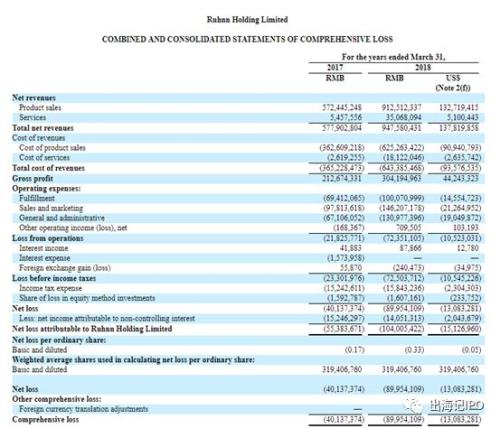
Task: Select "Foreign currency translation adjustments" row label
Action: click(x=83, y=409)
